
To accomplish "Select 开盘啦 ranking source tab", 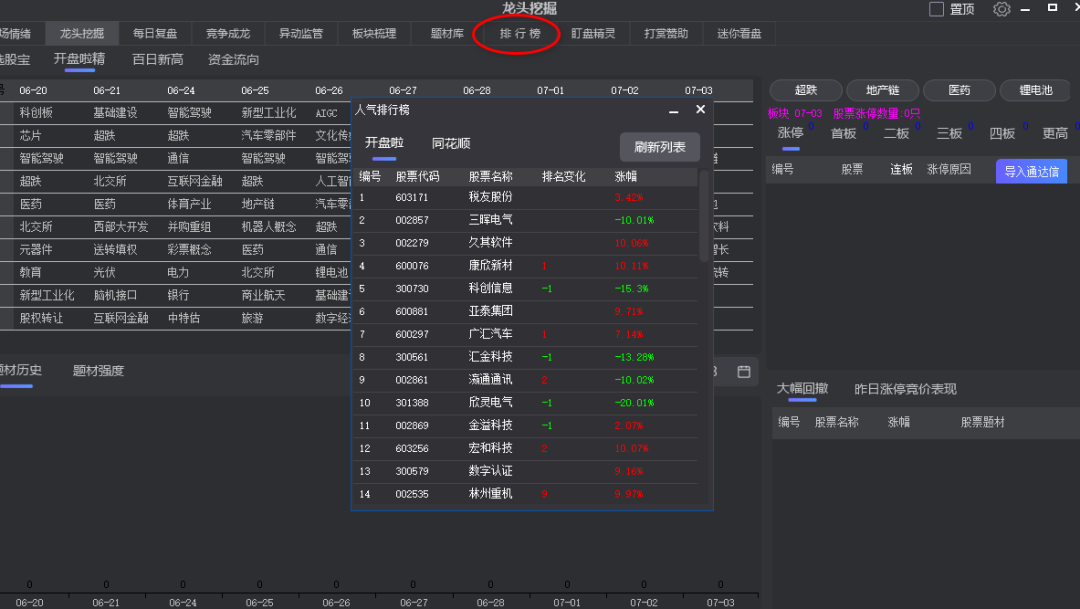I will click(x=384, y=143).
